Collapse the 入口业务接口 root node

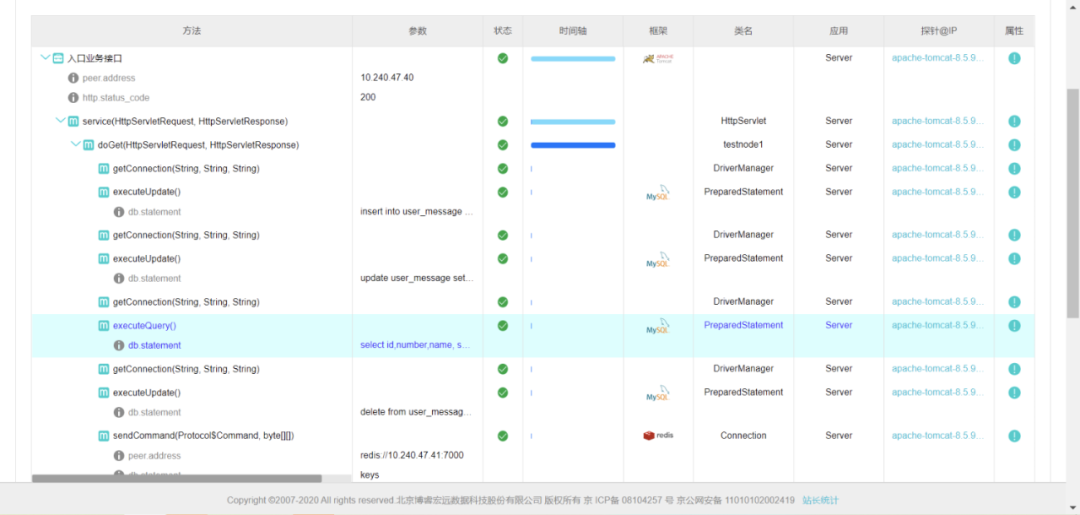click(x=45, y=59)
